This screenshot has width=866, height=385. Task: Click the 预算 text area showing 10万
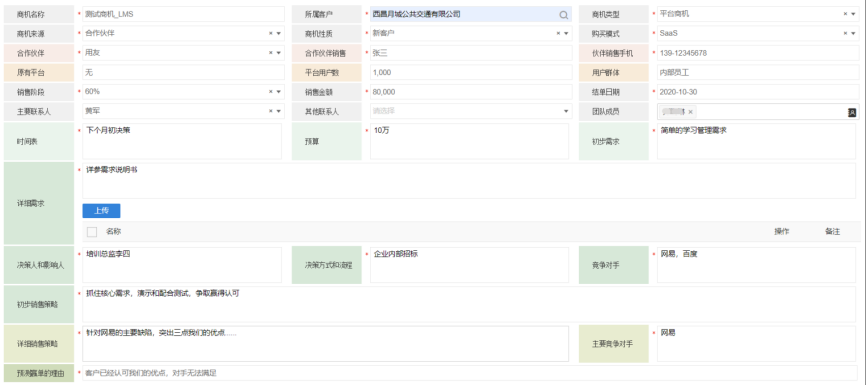[469, 141]
